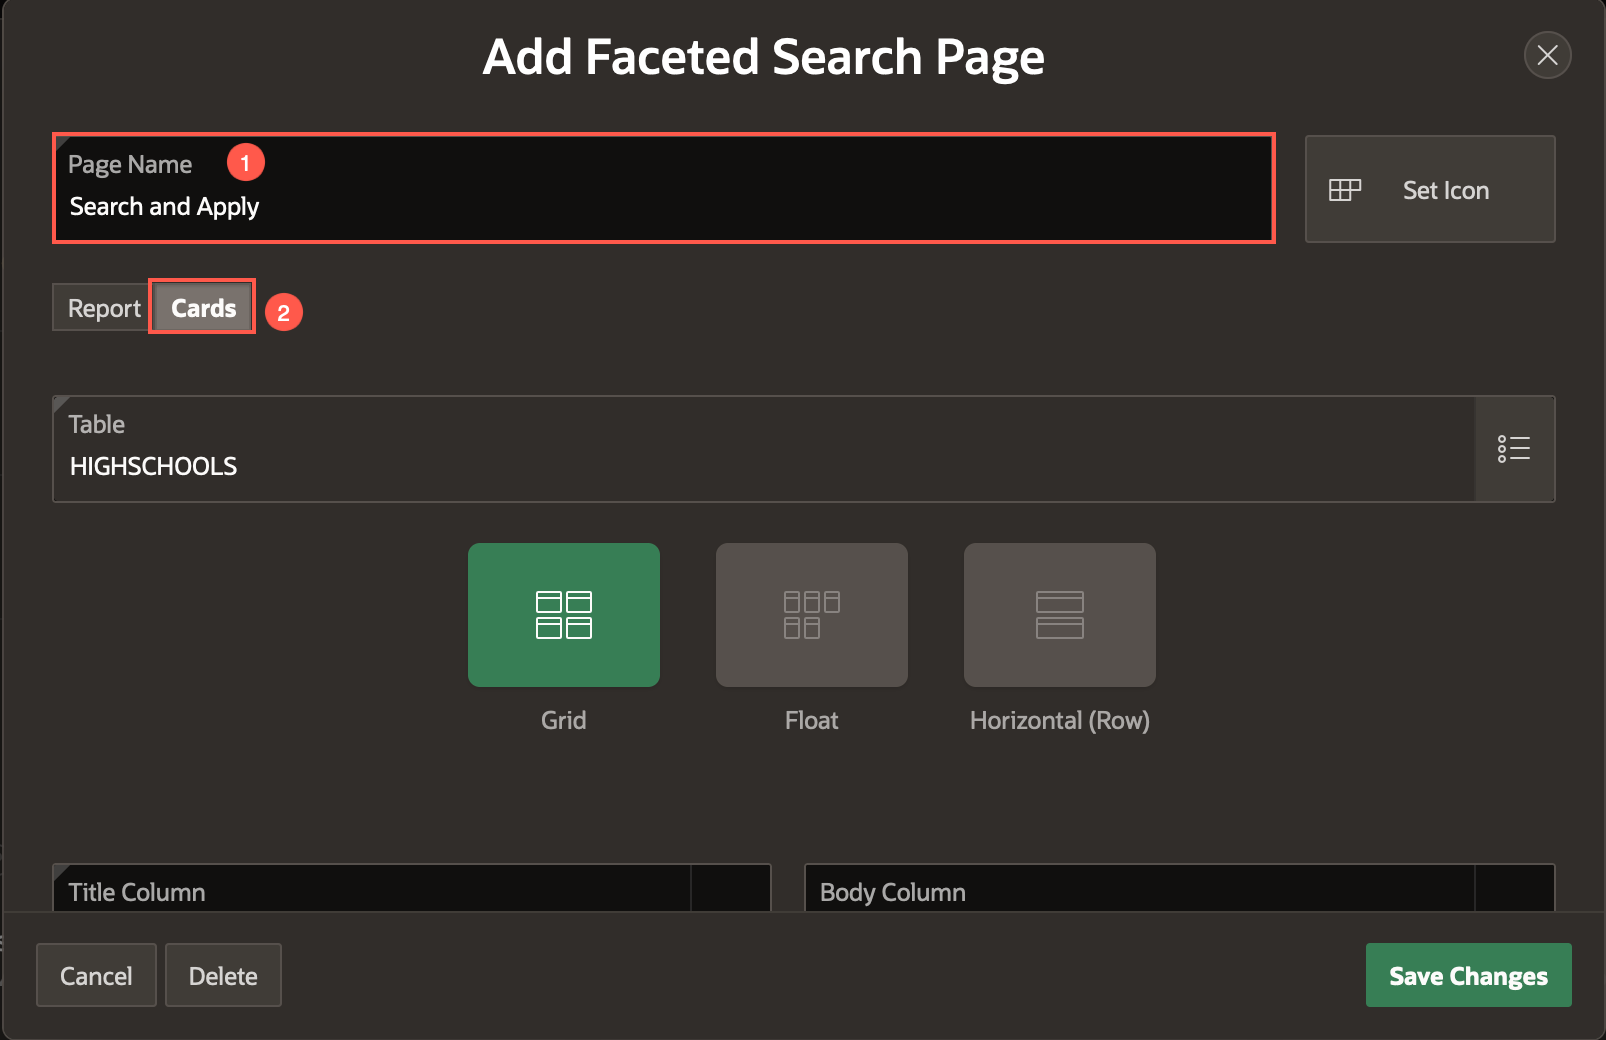Click the Horizontal (Row) label text
The height and width of the screenshot is (1040, 1606).
tap(1060, 721)
